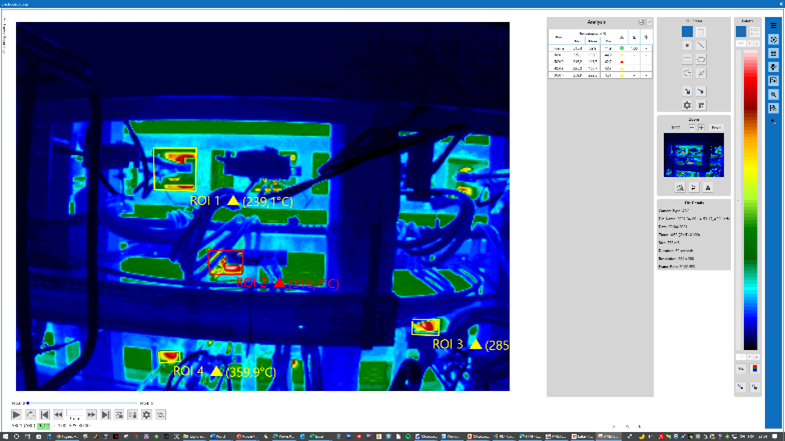Open ROI settings gear icon
This screenshot has height=441, width=785.
pyautogui.click(x=687, y=105)
